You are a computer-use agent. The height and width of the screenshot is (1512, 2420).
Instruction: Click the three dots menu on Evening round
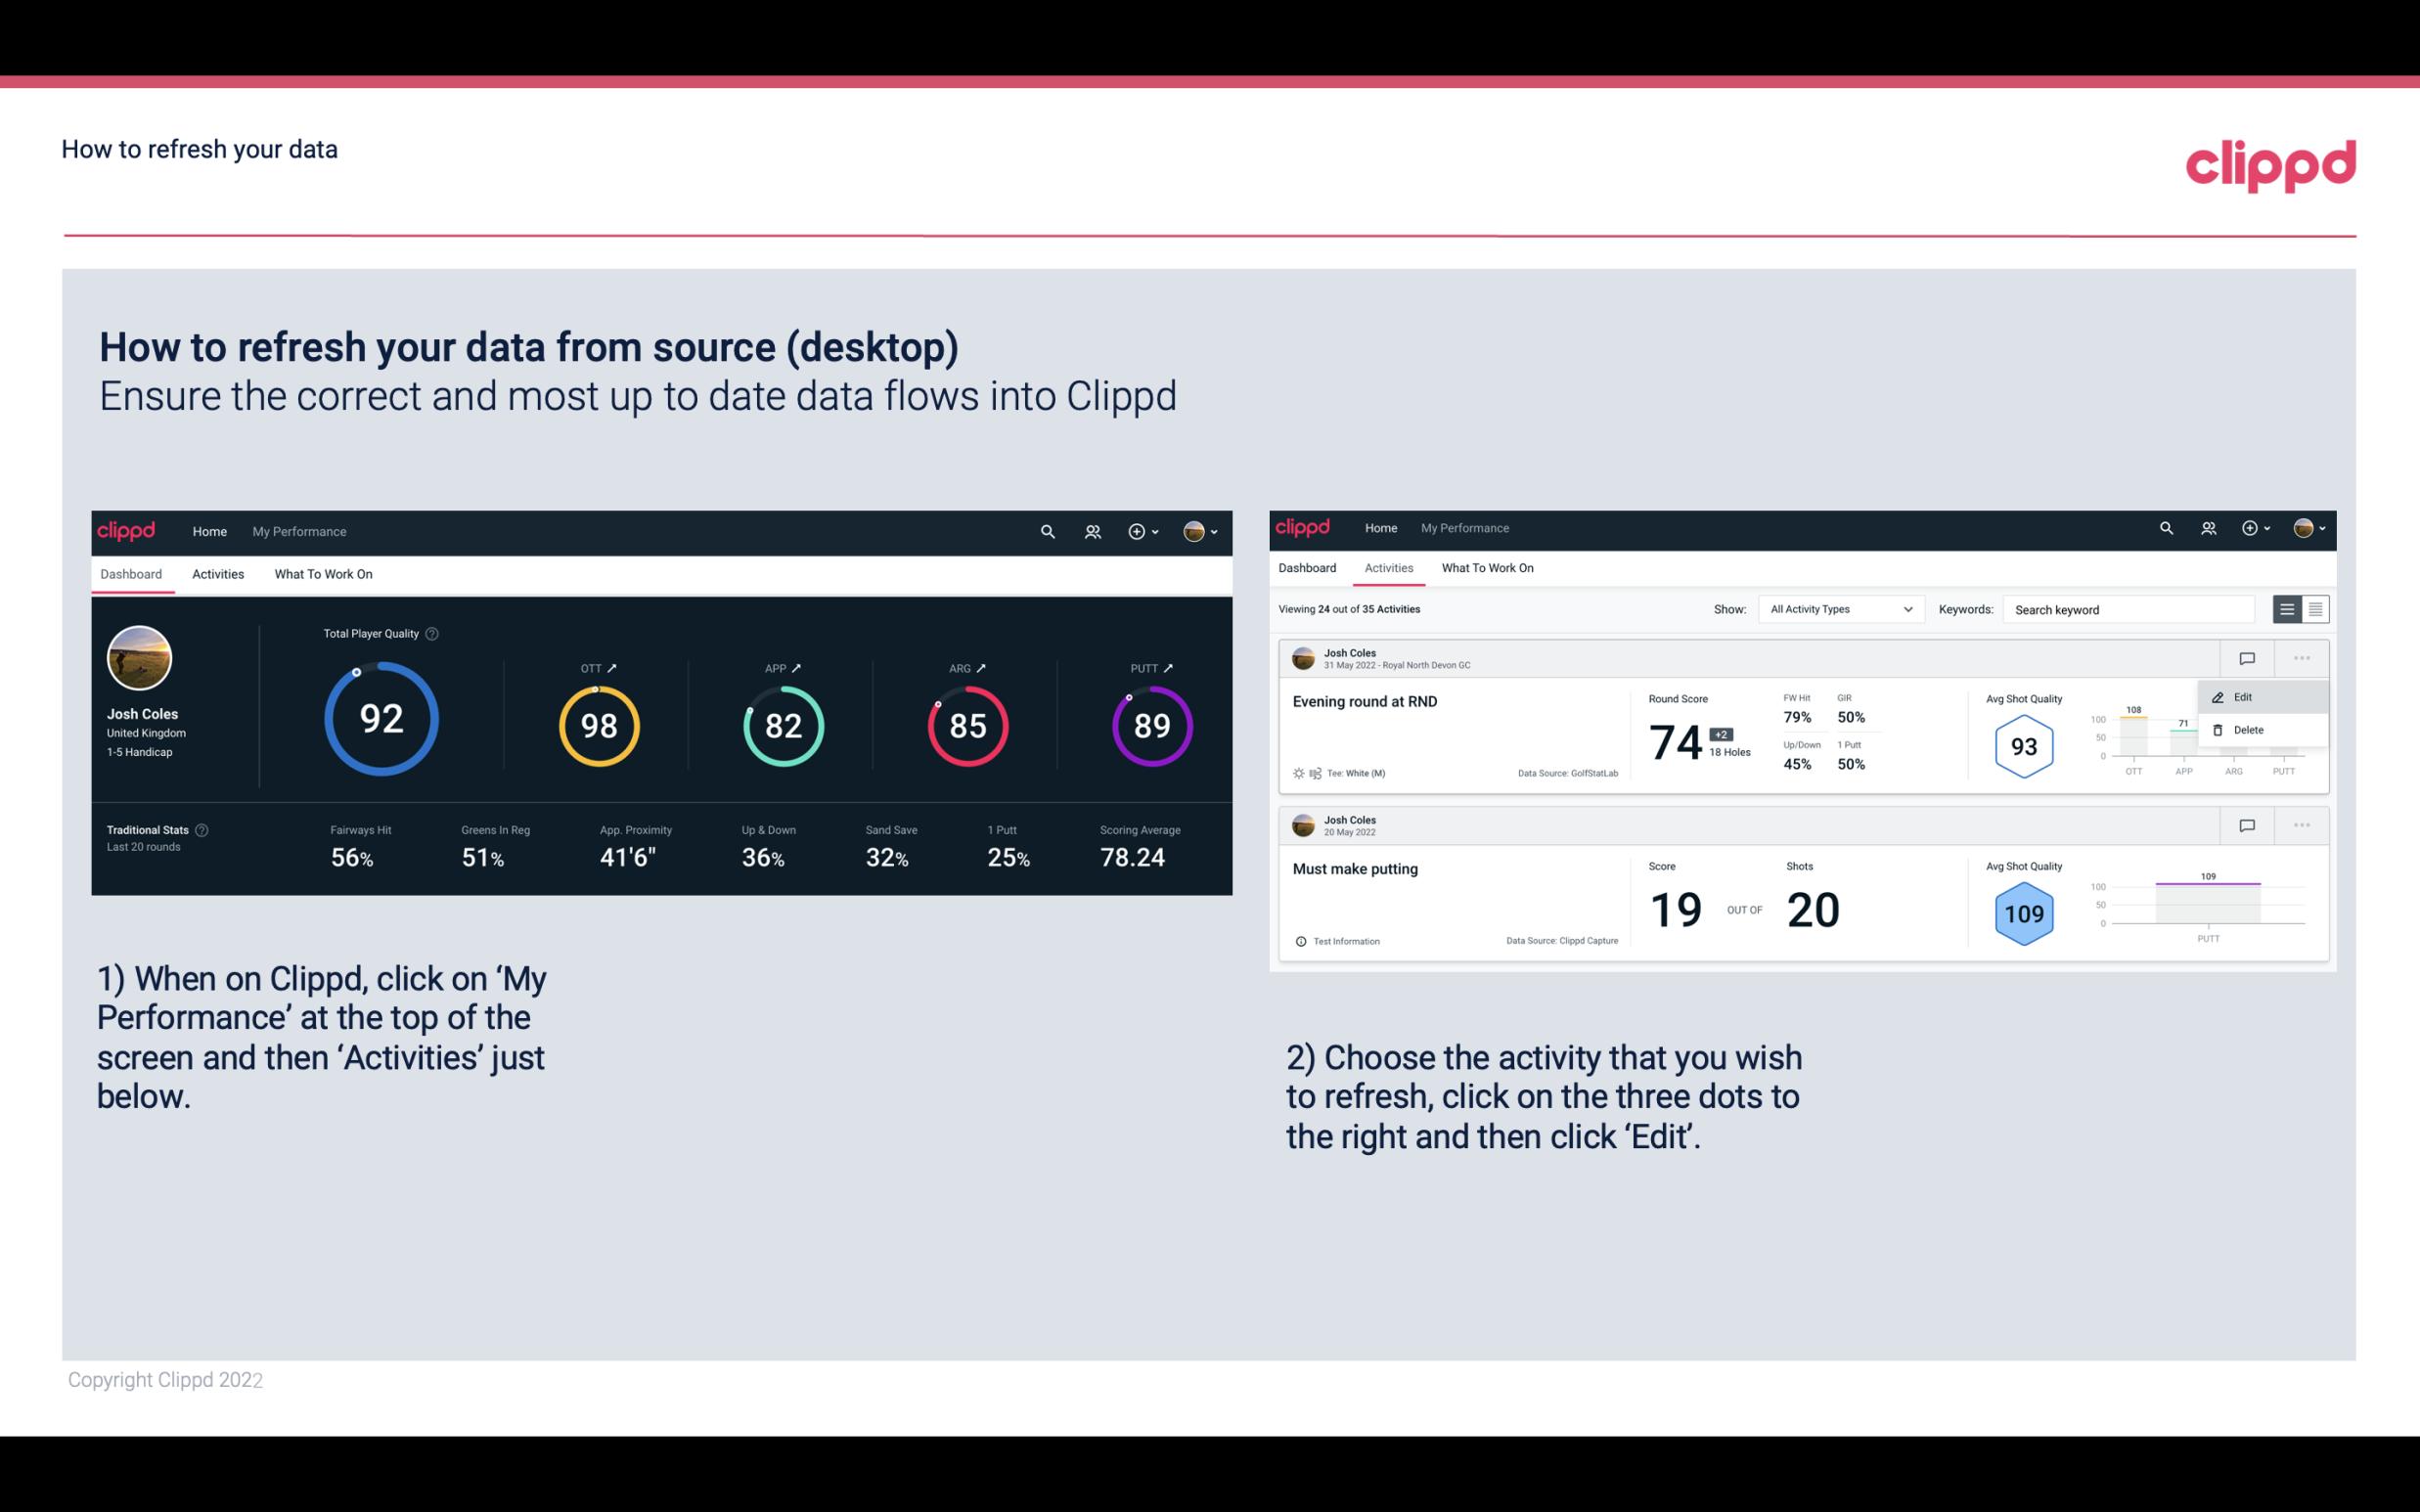[2302, 656]
